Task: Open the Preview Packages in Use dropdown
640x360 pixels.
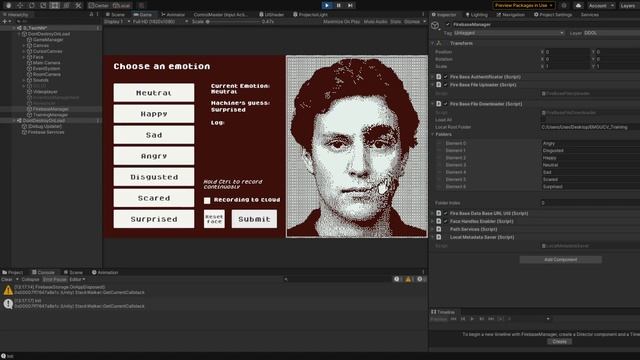Action: 524,5
